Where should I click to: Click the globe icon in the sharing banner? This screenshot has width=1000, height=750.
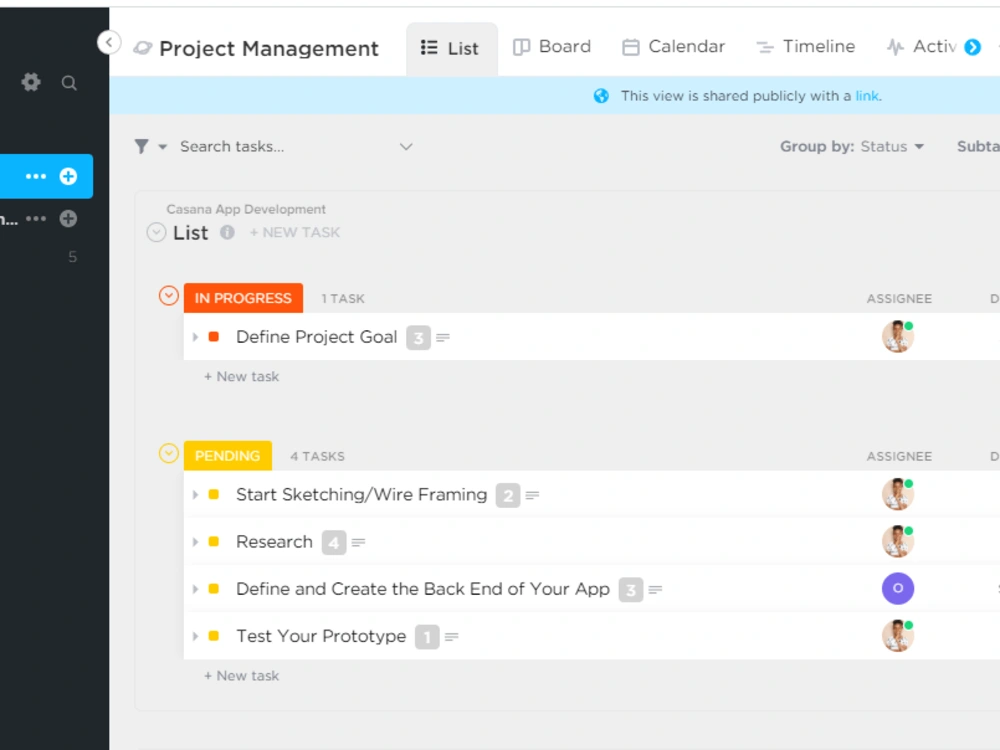point(601,95)
